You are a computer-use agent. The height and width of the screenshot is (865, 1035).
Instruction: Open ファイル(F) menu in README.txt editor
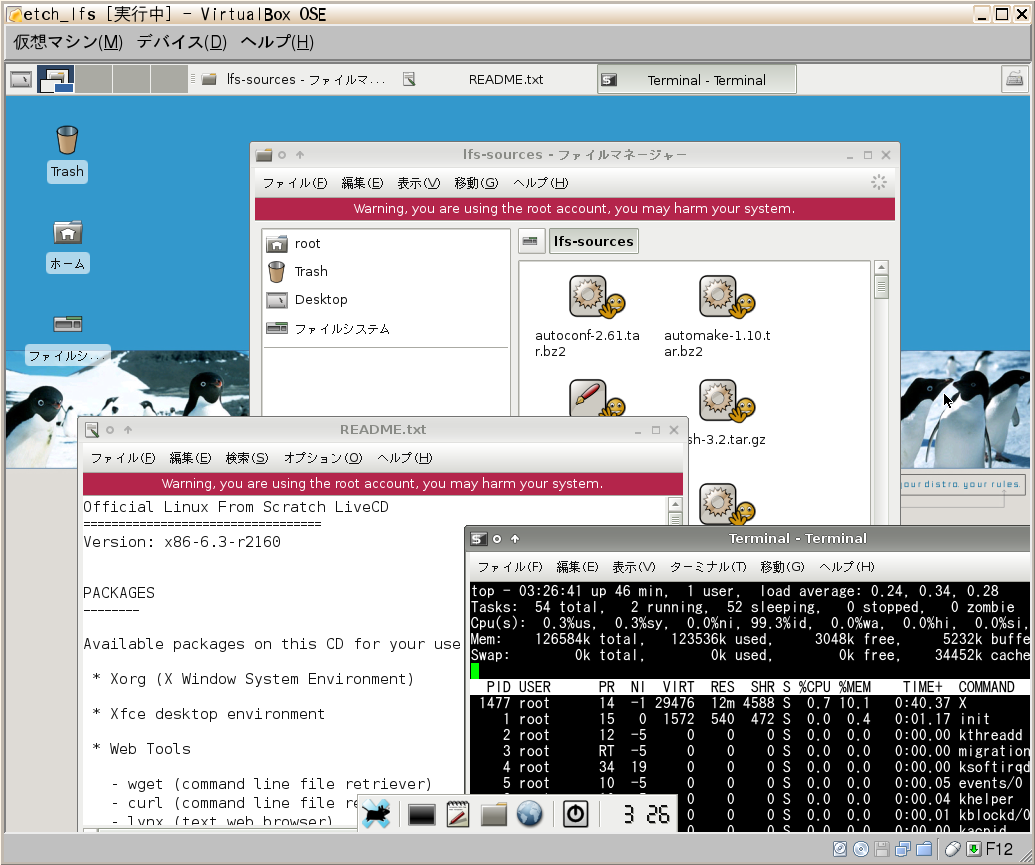[123, 458]
